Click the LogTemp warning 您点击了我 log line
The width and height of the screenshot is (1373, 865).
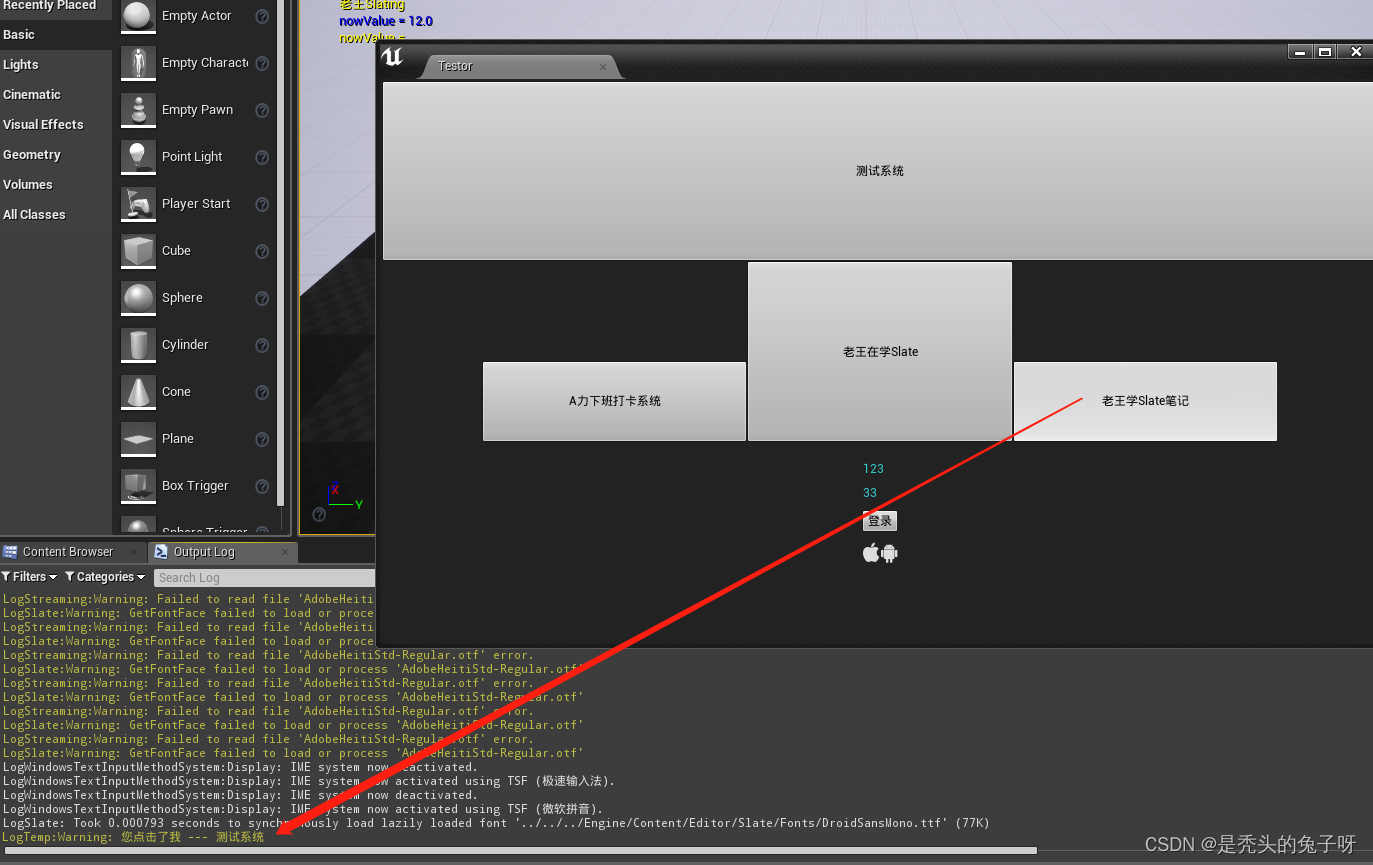[133, 837]
